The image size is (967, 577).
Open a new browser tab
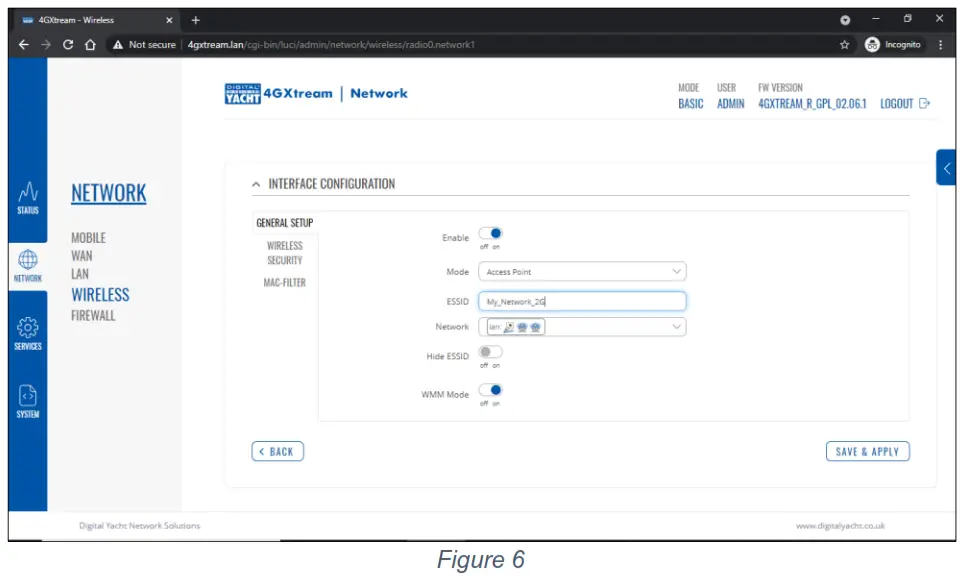195,20
